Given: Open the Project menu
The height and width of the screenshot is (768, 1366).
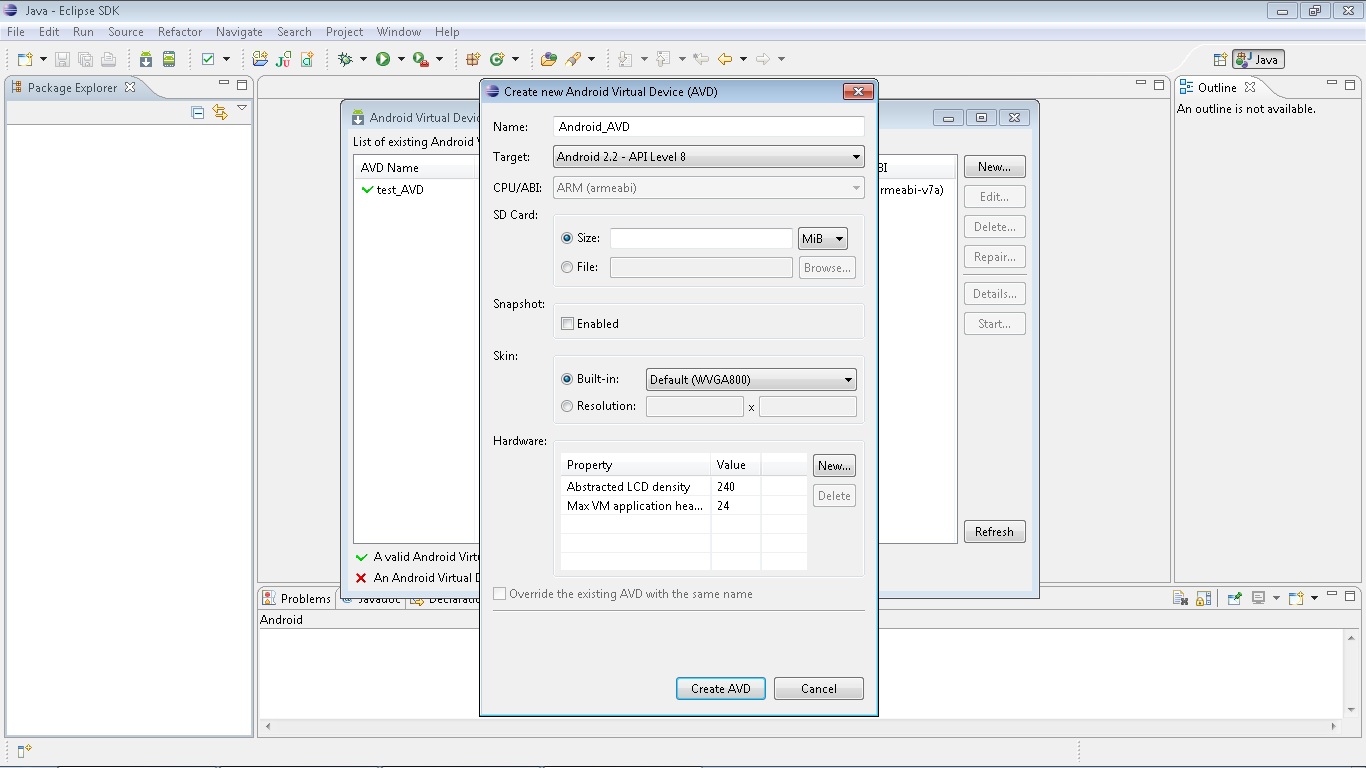Looking at the screenshot, I should (344, 32).
